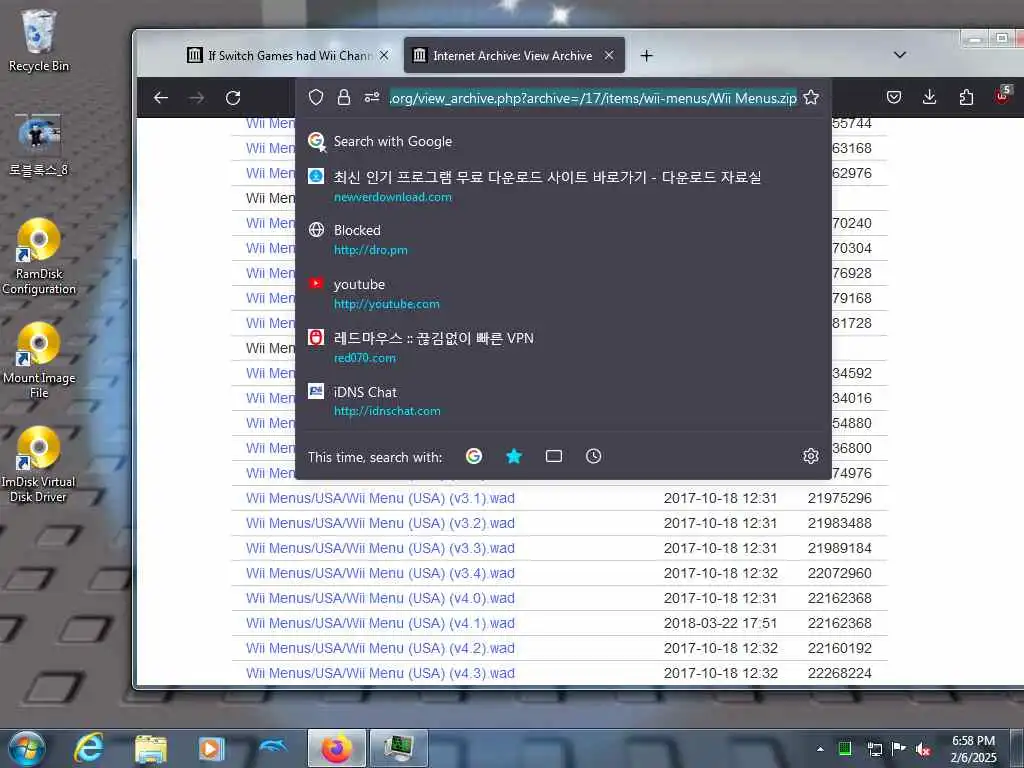Search in open Tabs shortcut icon
This screenshot has width=1024, height=768.
(554, 456)
